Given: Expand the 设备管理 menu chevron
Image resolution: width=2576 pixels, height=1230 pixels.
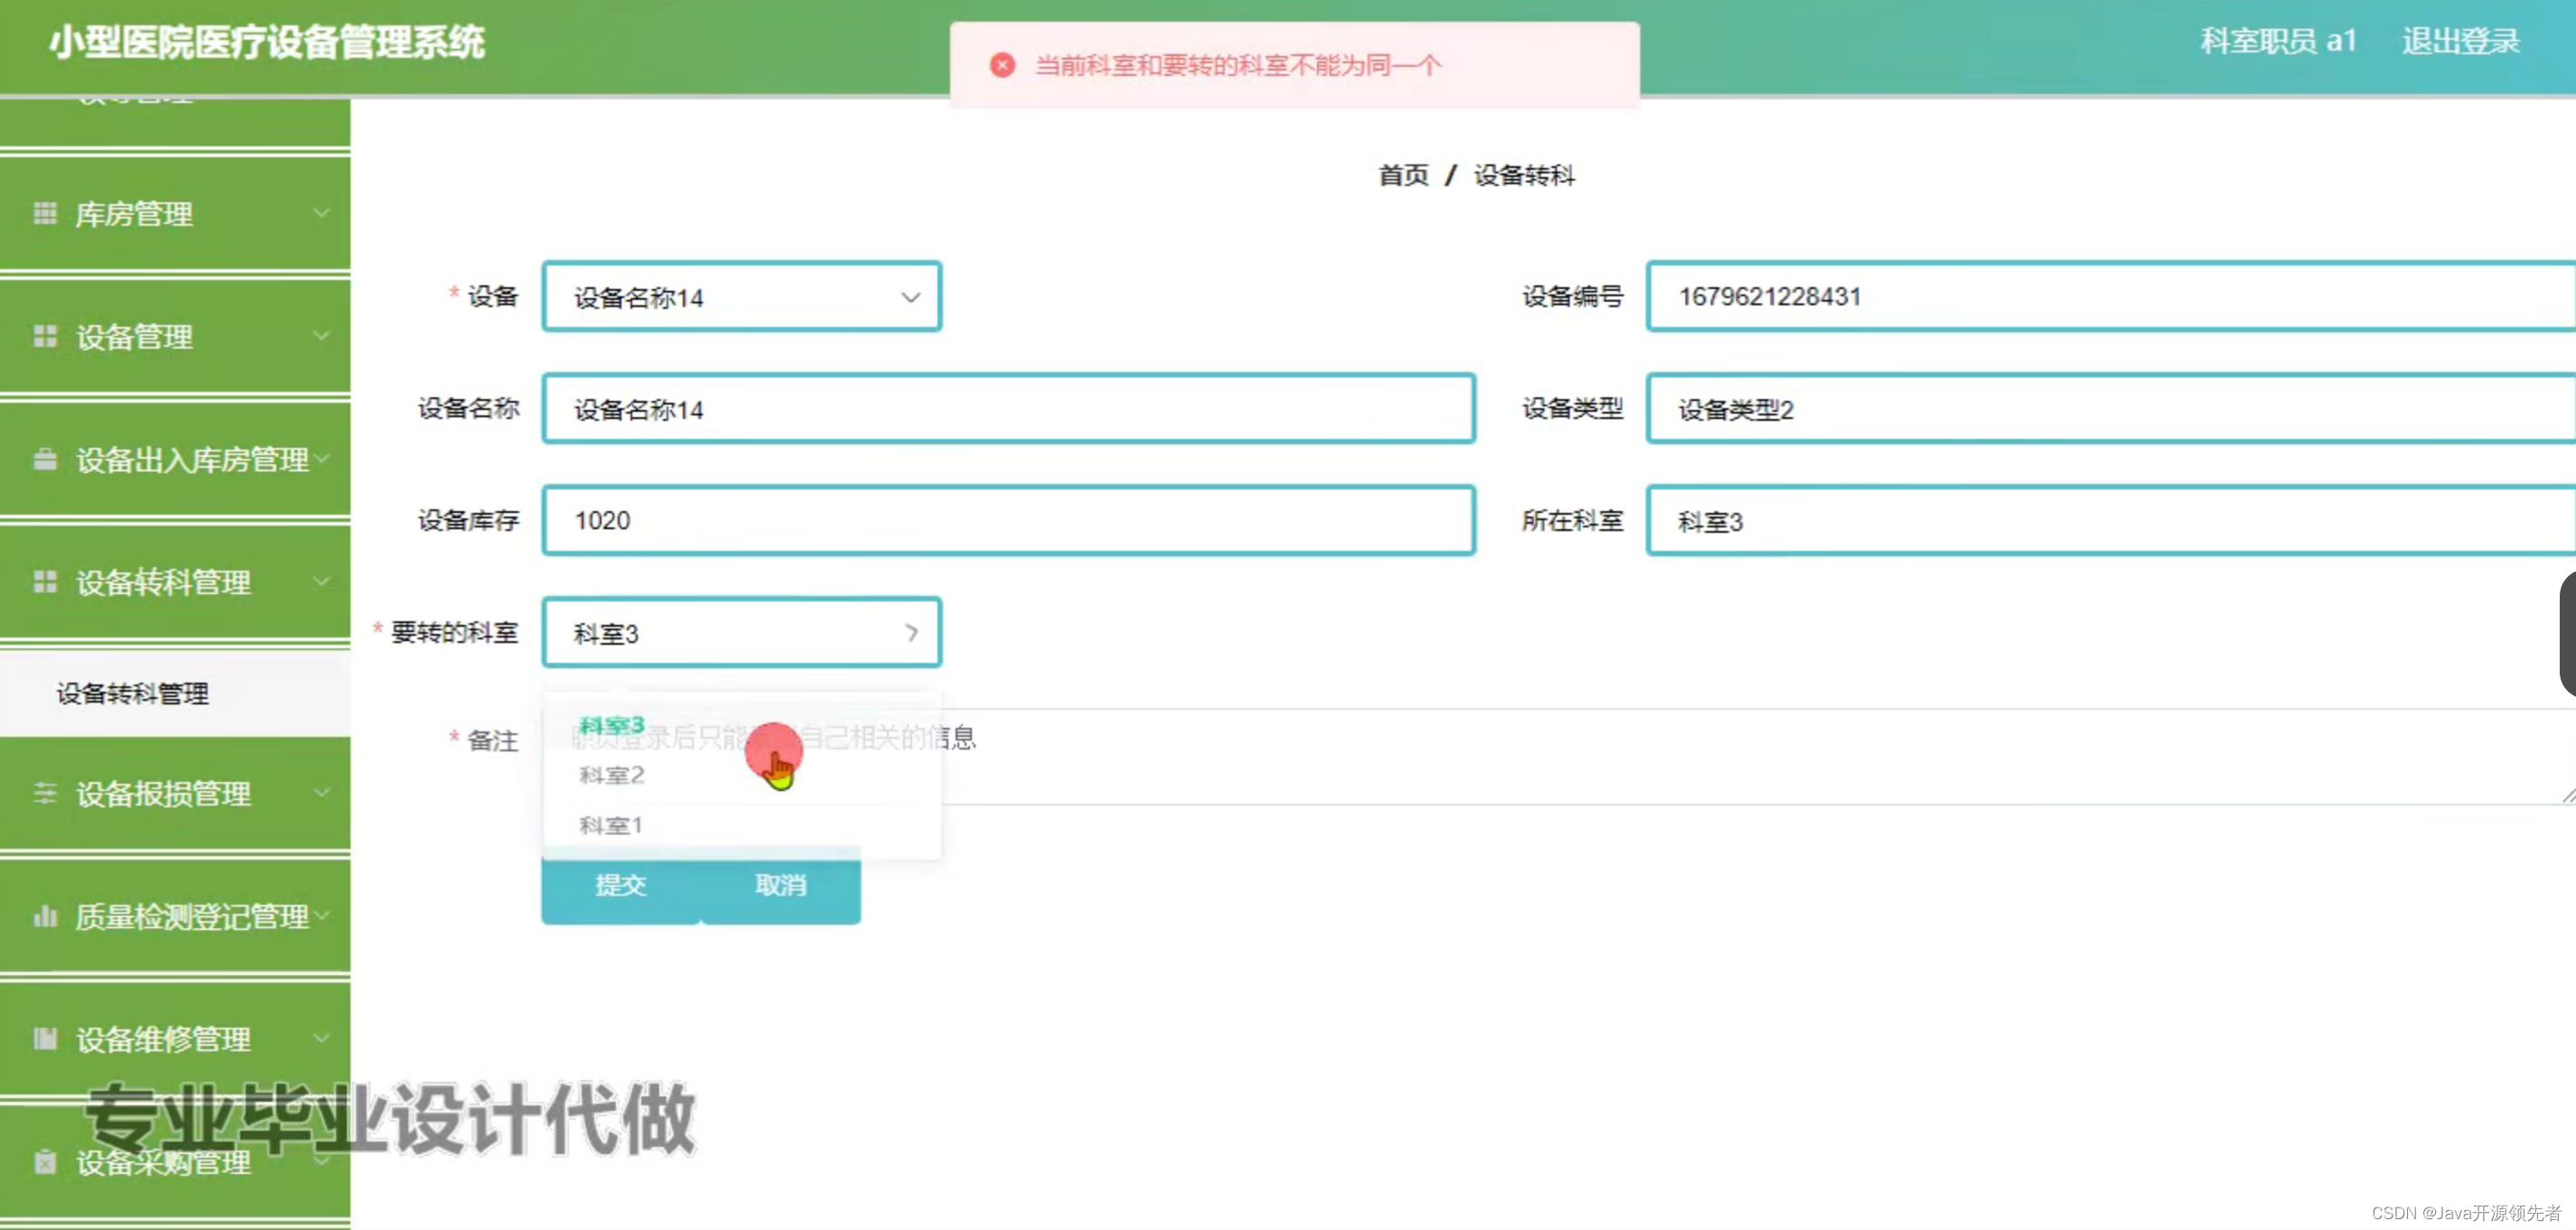Looking at the screenshot, I should pos(321,335).
